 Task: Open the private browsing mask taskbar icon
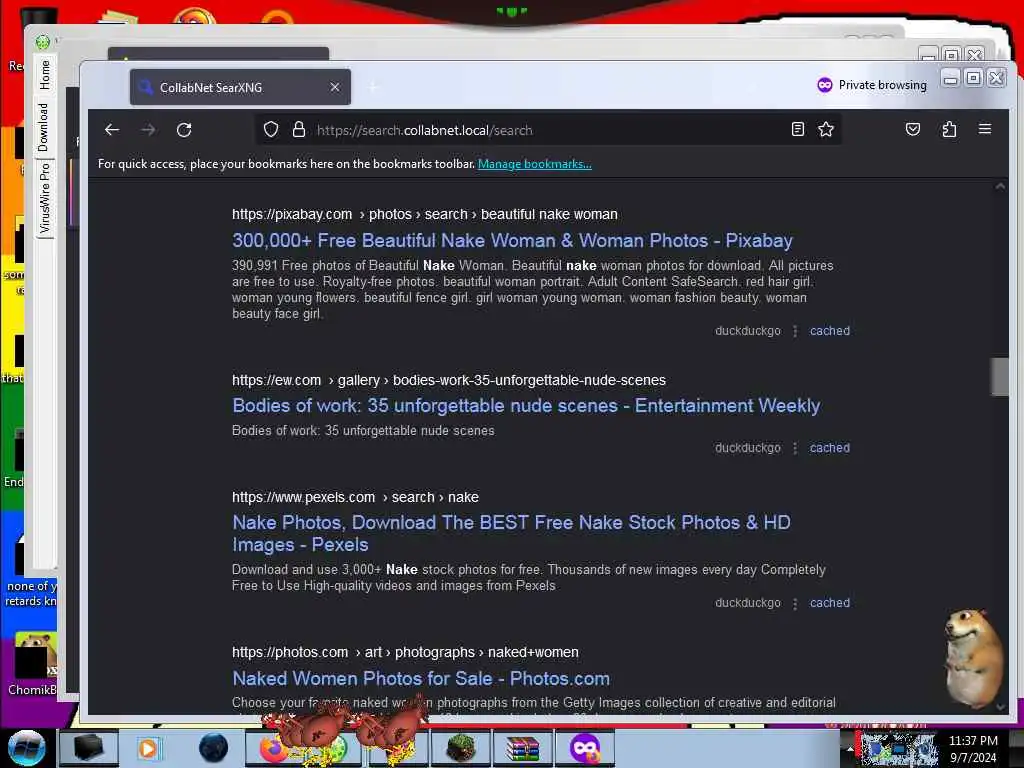pos(584,748)
